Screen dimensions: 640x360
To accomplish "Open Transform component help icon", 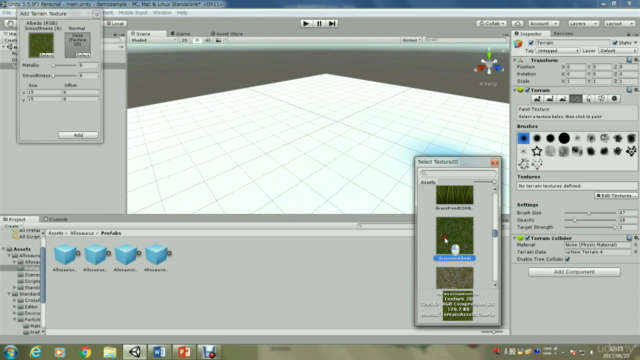I will coord(629,60).
